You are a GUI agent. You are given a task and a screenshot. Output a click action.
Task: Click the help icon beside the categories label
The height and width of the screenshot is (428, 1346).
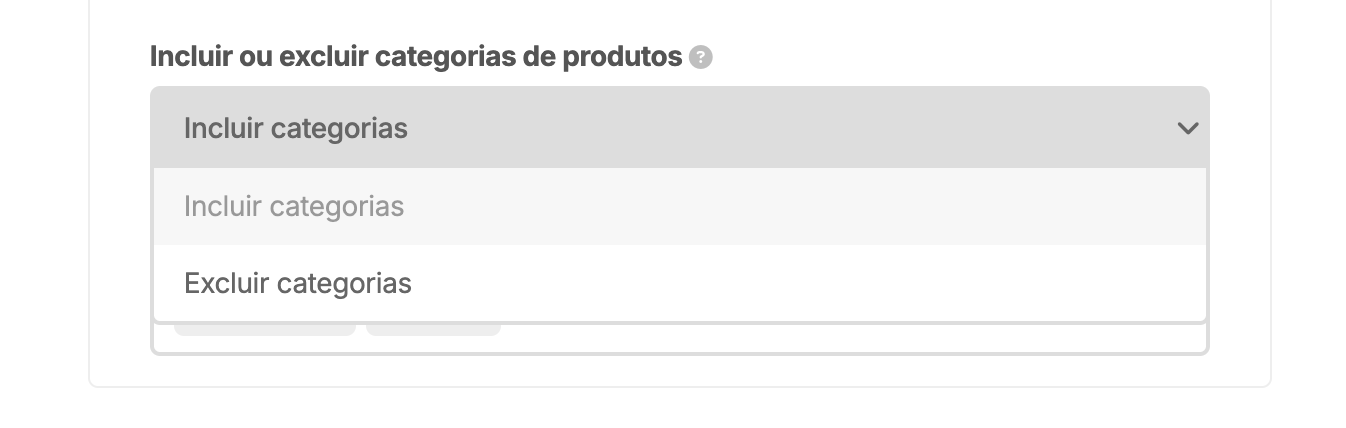(701, 58)
